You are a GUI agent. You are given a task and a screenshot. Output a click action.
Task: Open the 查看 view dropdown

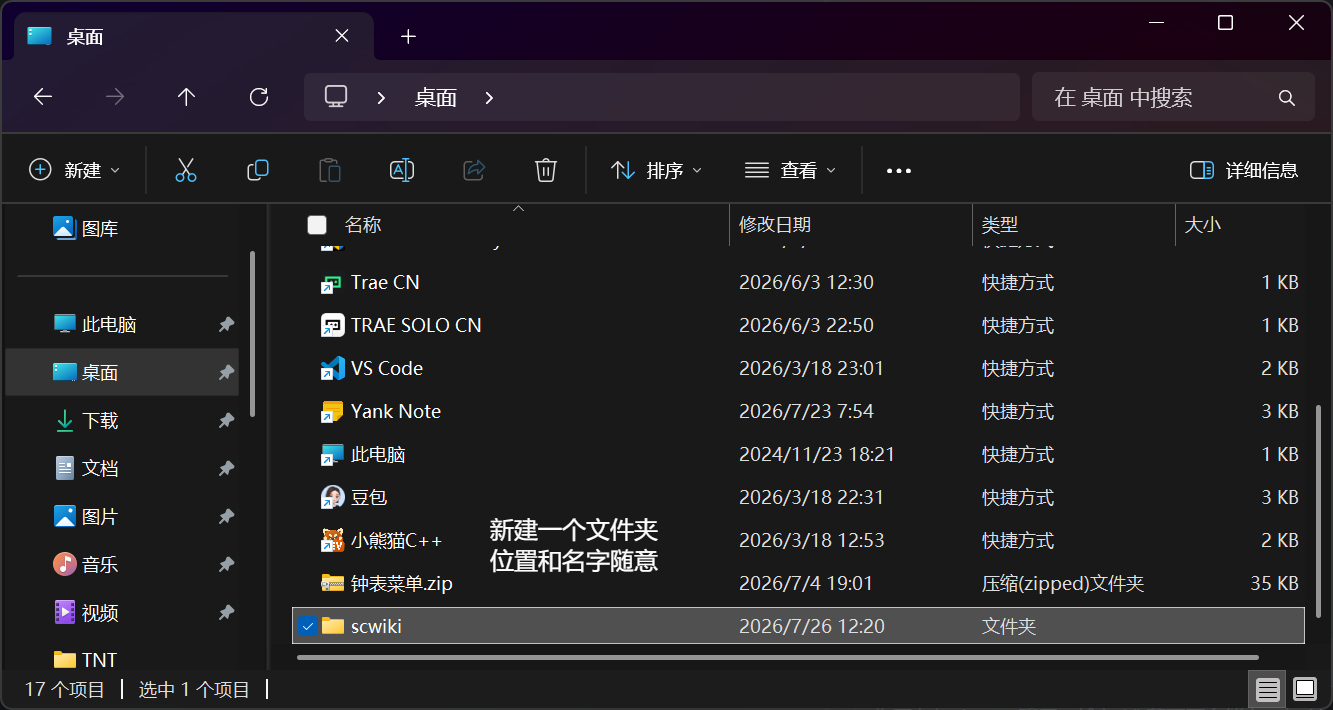(790, 170)
